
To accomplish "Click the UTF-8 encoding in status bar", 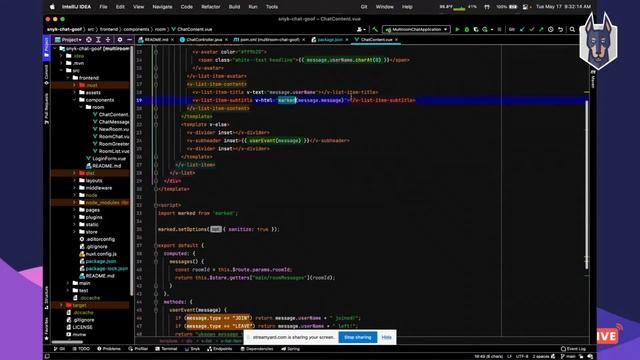I will click(522, 356).
